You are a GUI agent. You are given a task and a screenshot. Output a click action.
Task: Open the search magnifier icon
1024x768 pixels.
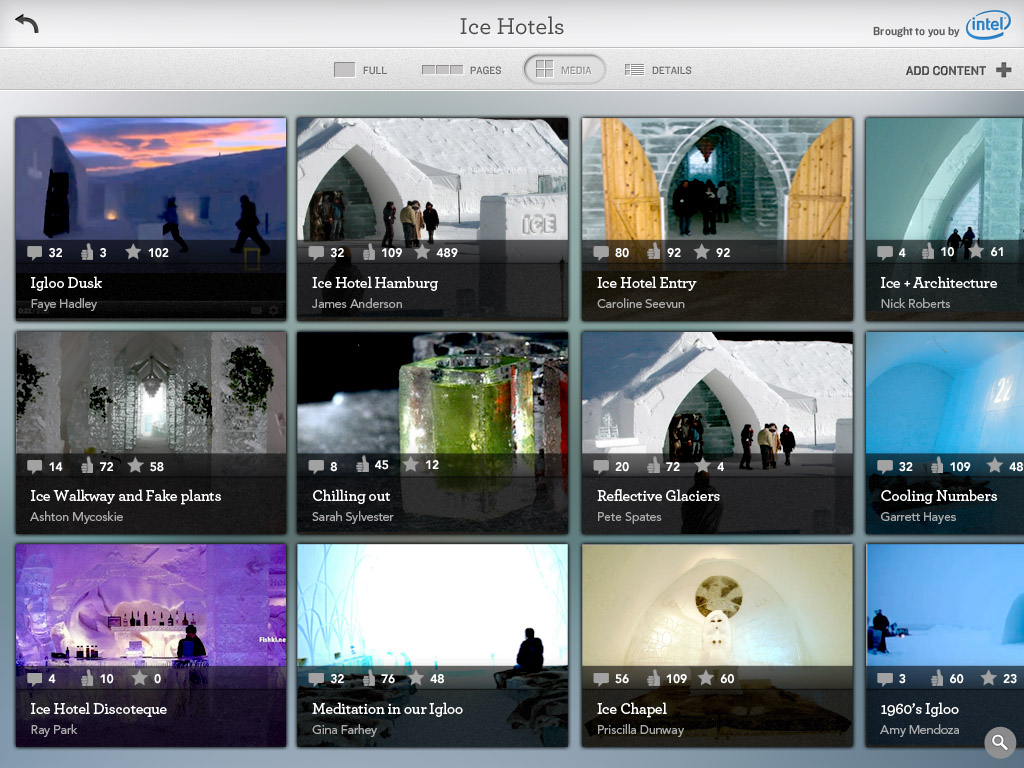(1000, 741)
